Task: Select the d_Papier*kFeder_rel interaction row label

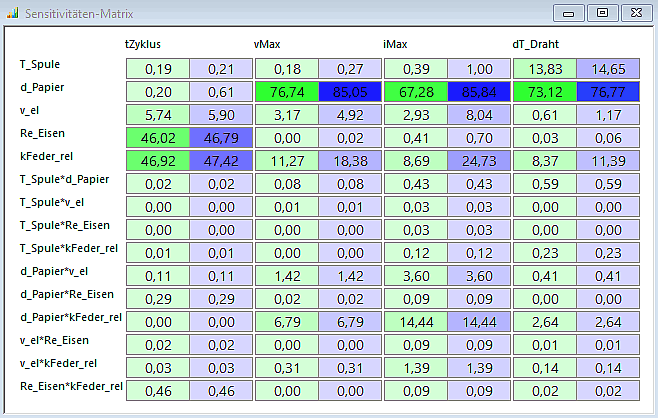Action: (71, 317)
